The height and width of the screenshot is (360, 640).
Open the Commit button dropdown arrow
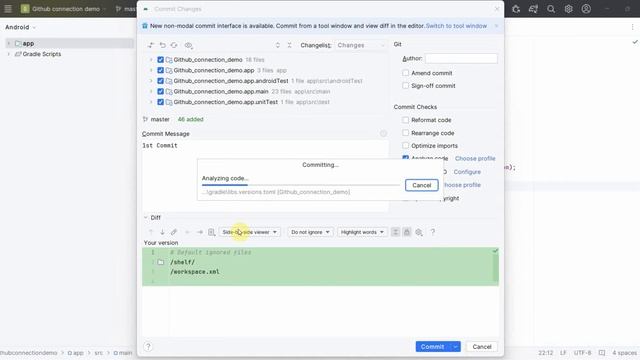point(455,347)
